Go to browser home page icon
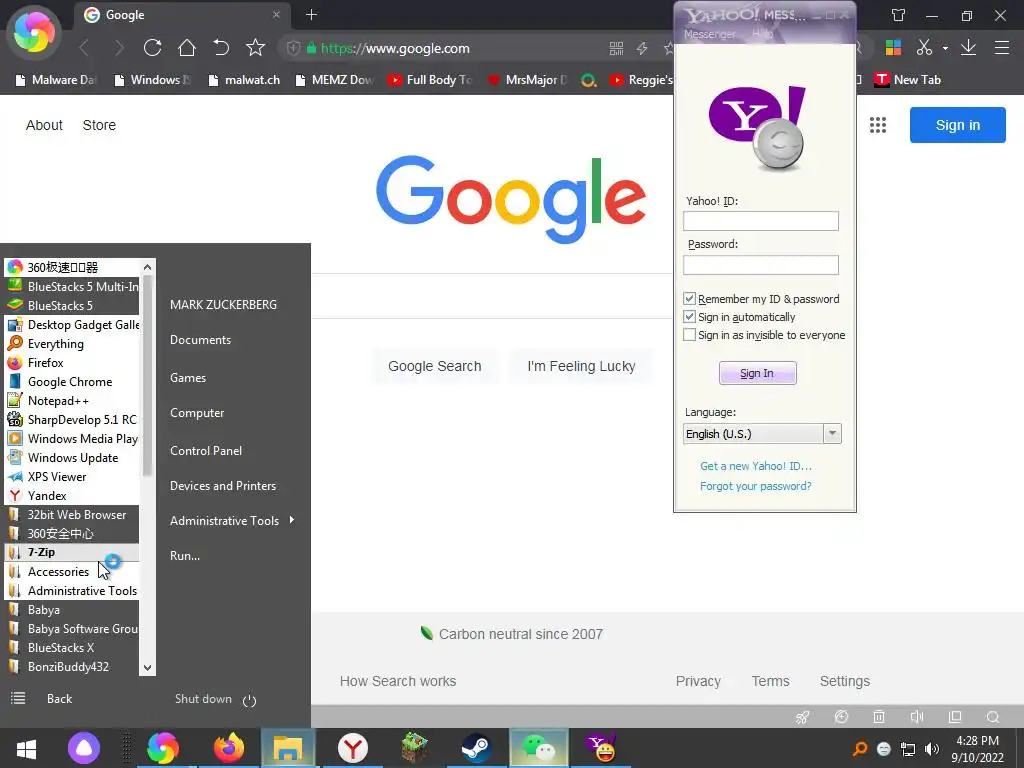The height and width of the screenshot is (768, 1024). pos(187,48)
